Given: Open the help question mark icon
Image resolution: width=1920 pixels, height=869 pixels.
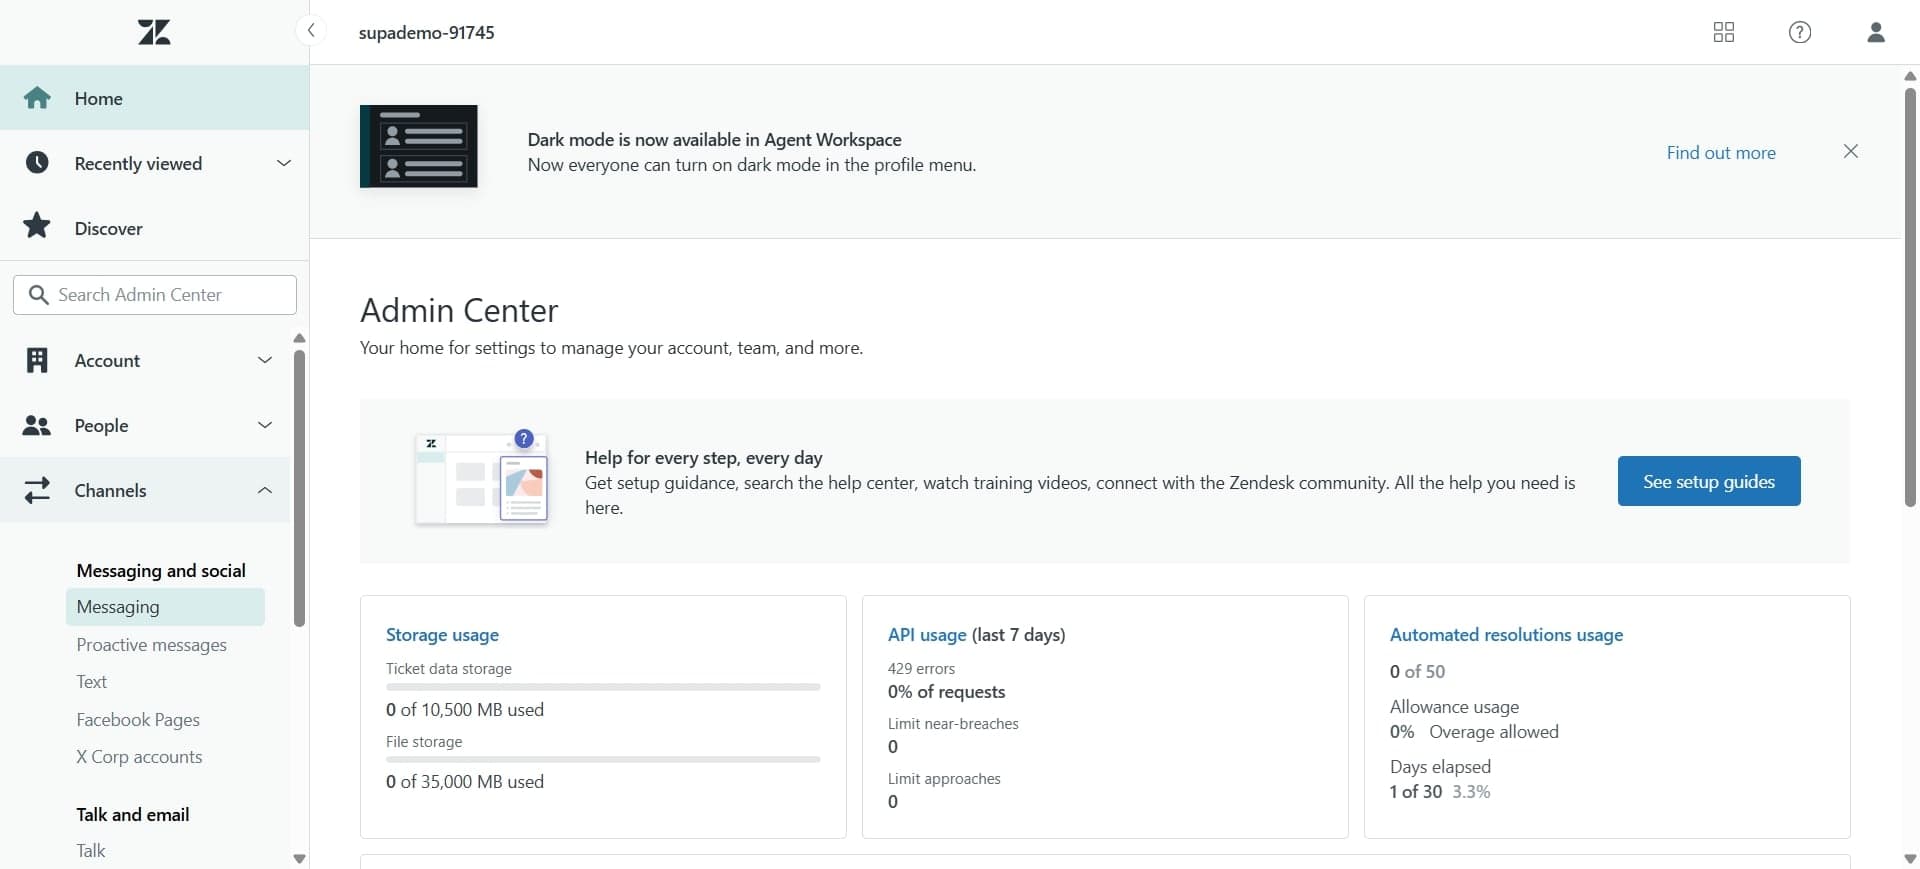Looking at the screenshot, I should pos(1799,32).
